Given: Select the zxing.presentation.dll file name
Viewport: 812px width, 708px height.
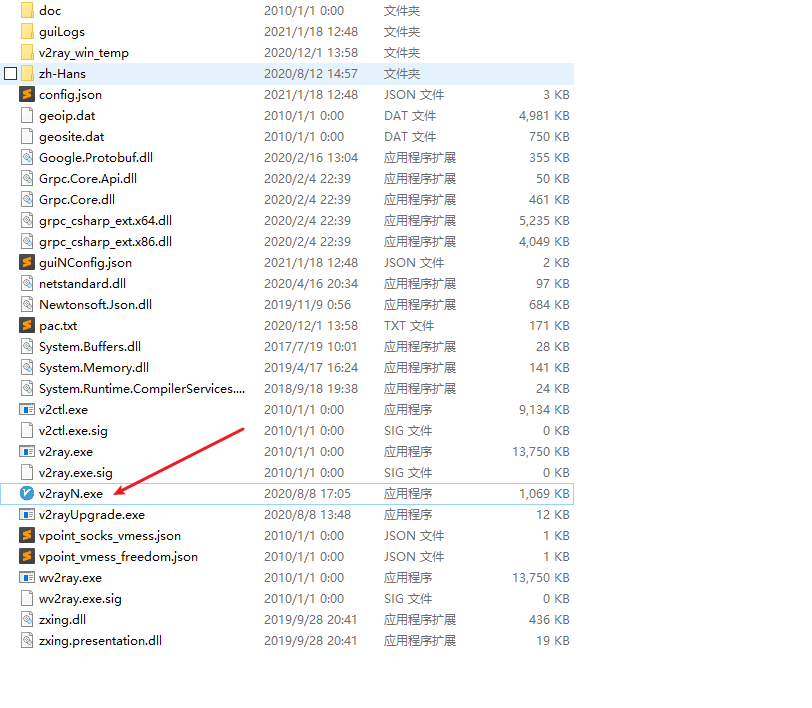Looking at the screenshot, I should tap(100, 640).
